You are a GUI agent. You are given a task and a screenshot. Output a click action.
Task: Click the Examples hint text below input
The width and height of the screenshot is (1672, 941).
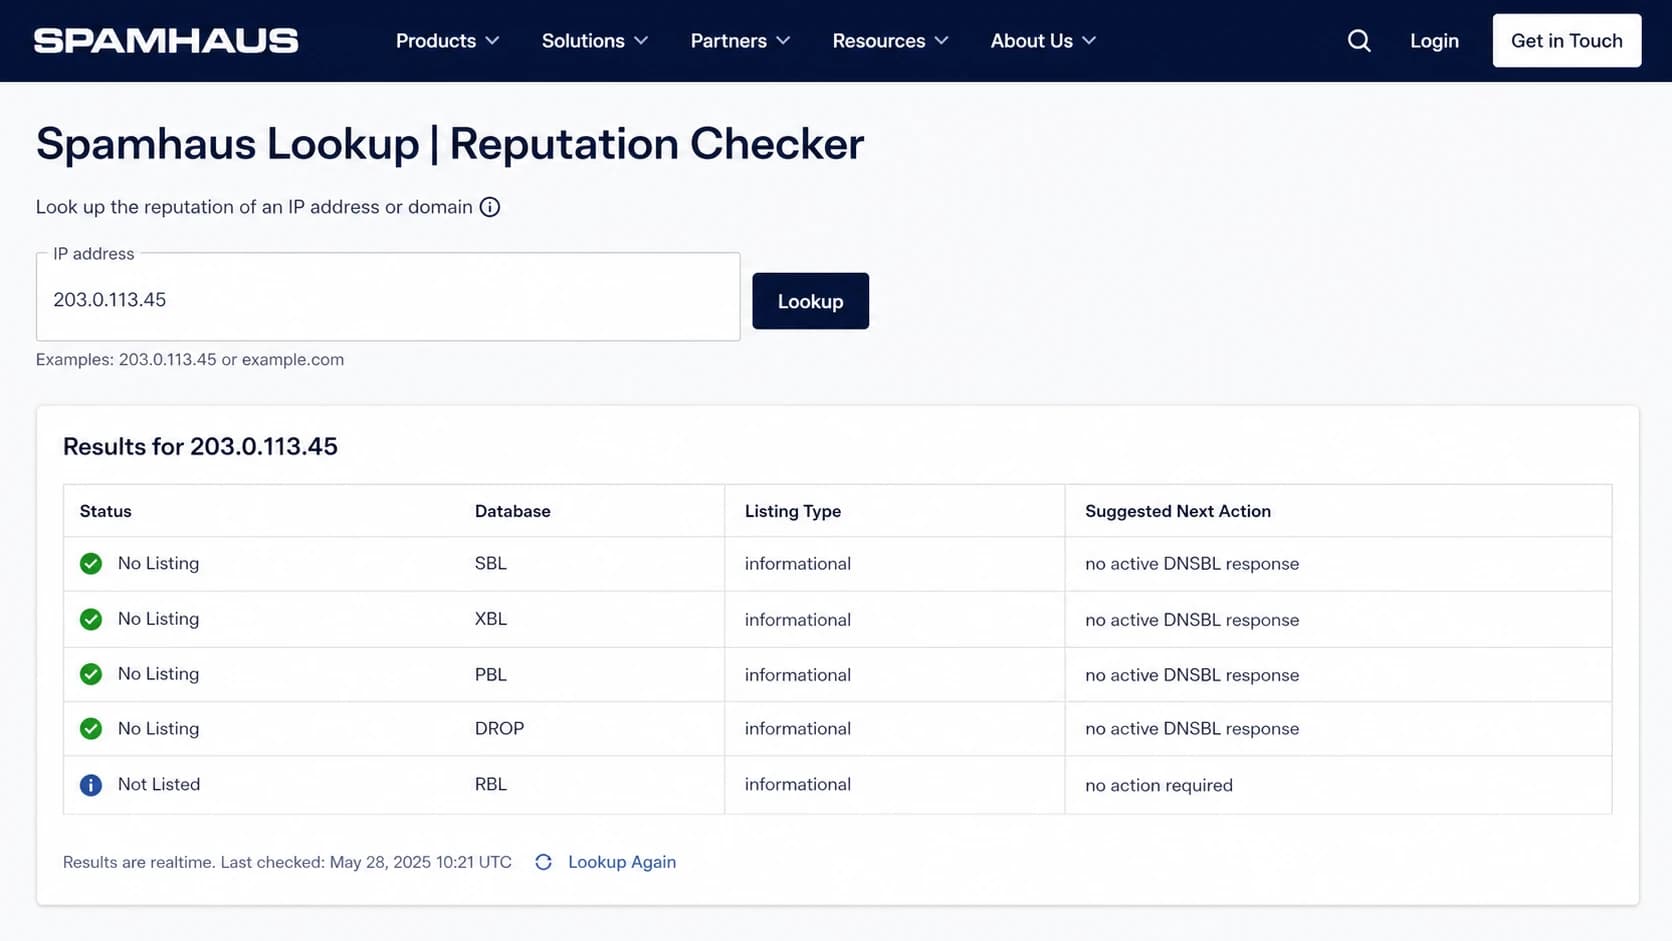click(x=190, y=360)
